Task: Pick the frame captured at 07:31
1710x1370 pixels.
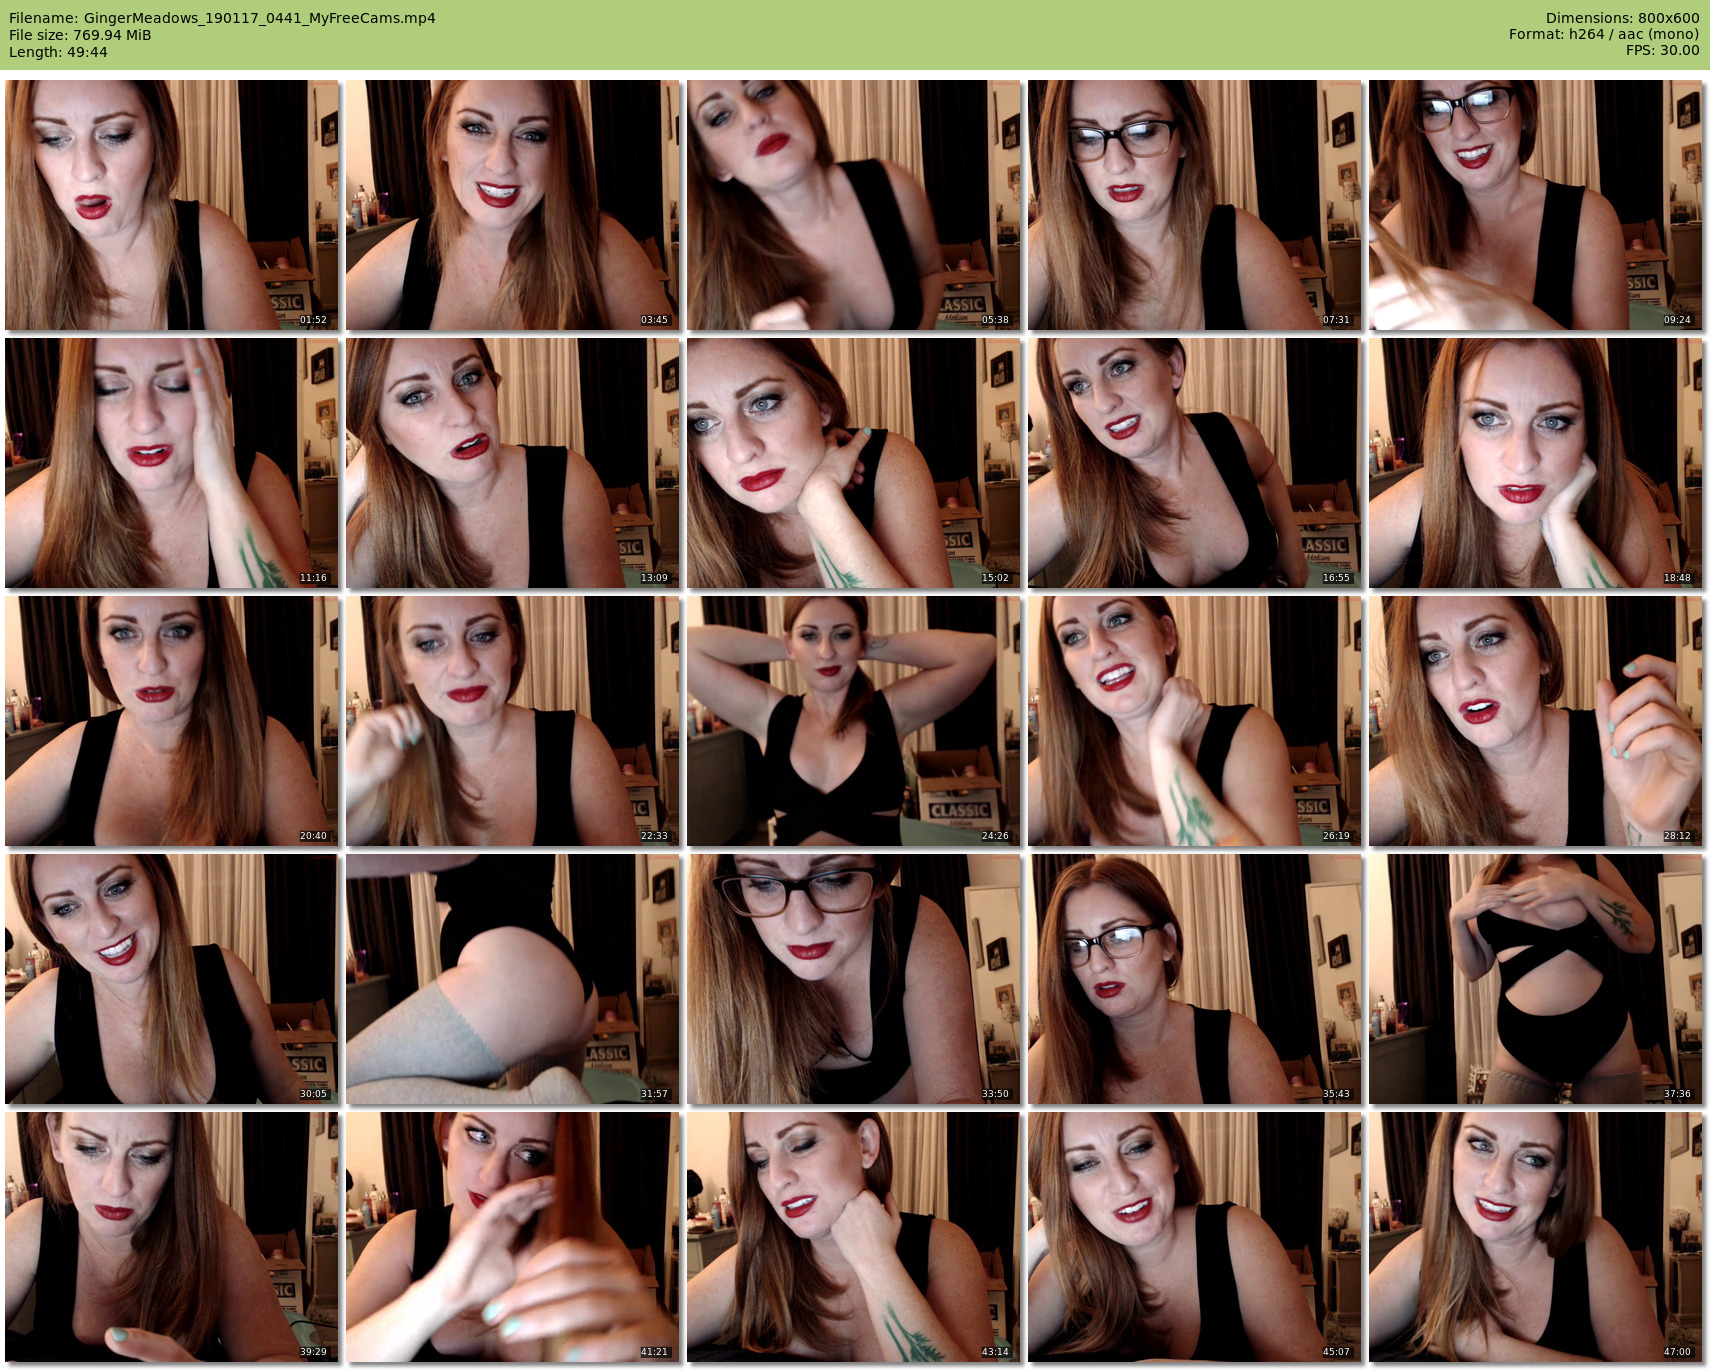Action: tap(1195, 205)
